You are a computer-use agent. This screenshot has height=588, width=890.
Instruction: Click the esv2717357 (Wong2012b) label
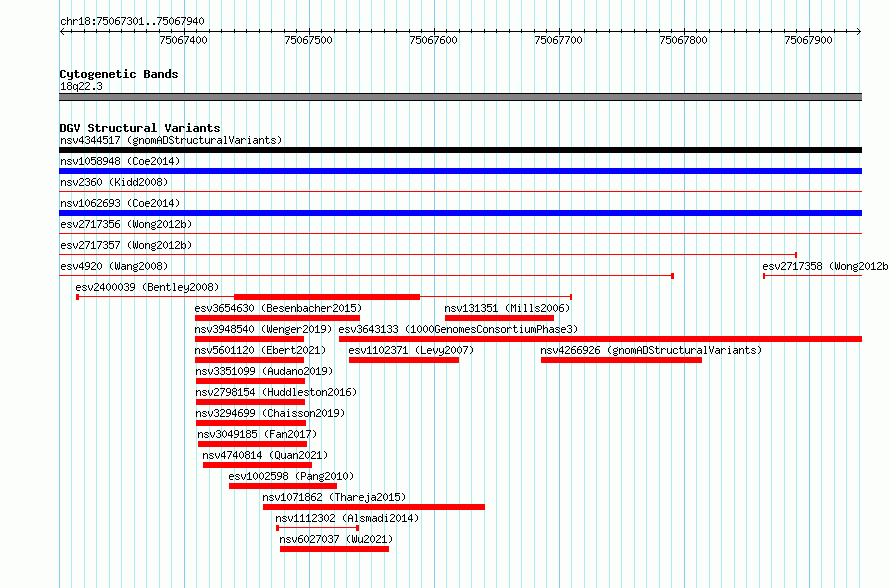(x=126, y=245)
